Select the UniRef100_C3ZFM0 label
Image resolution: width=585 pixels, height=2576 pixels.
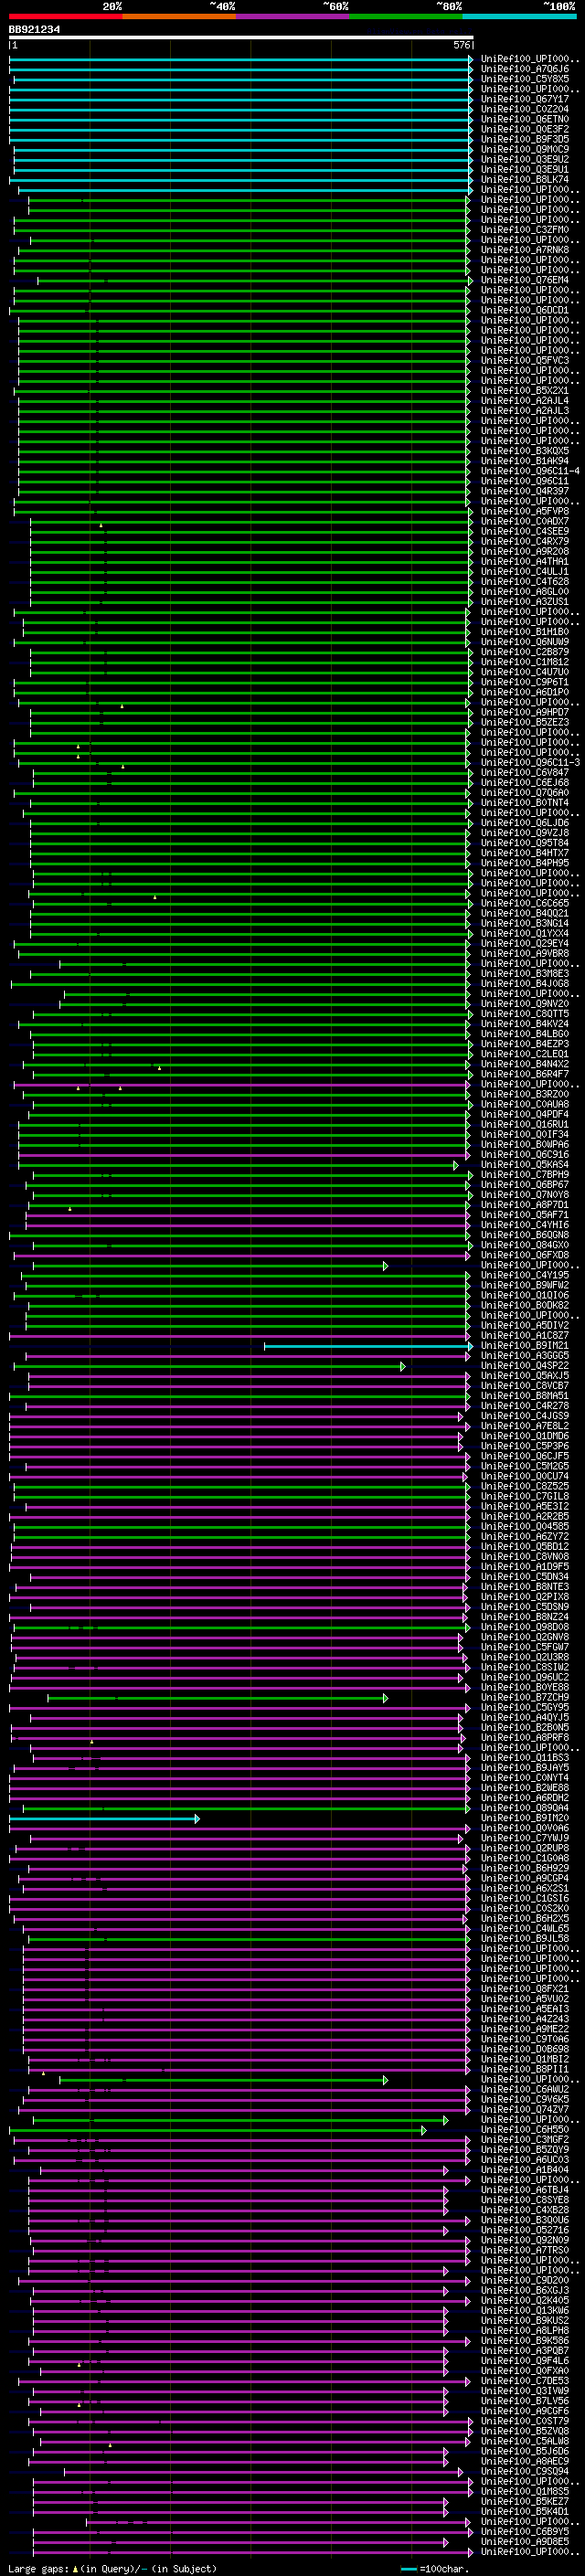pos(525,230)
